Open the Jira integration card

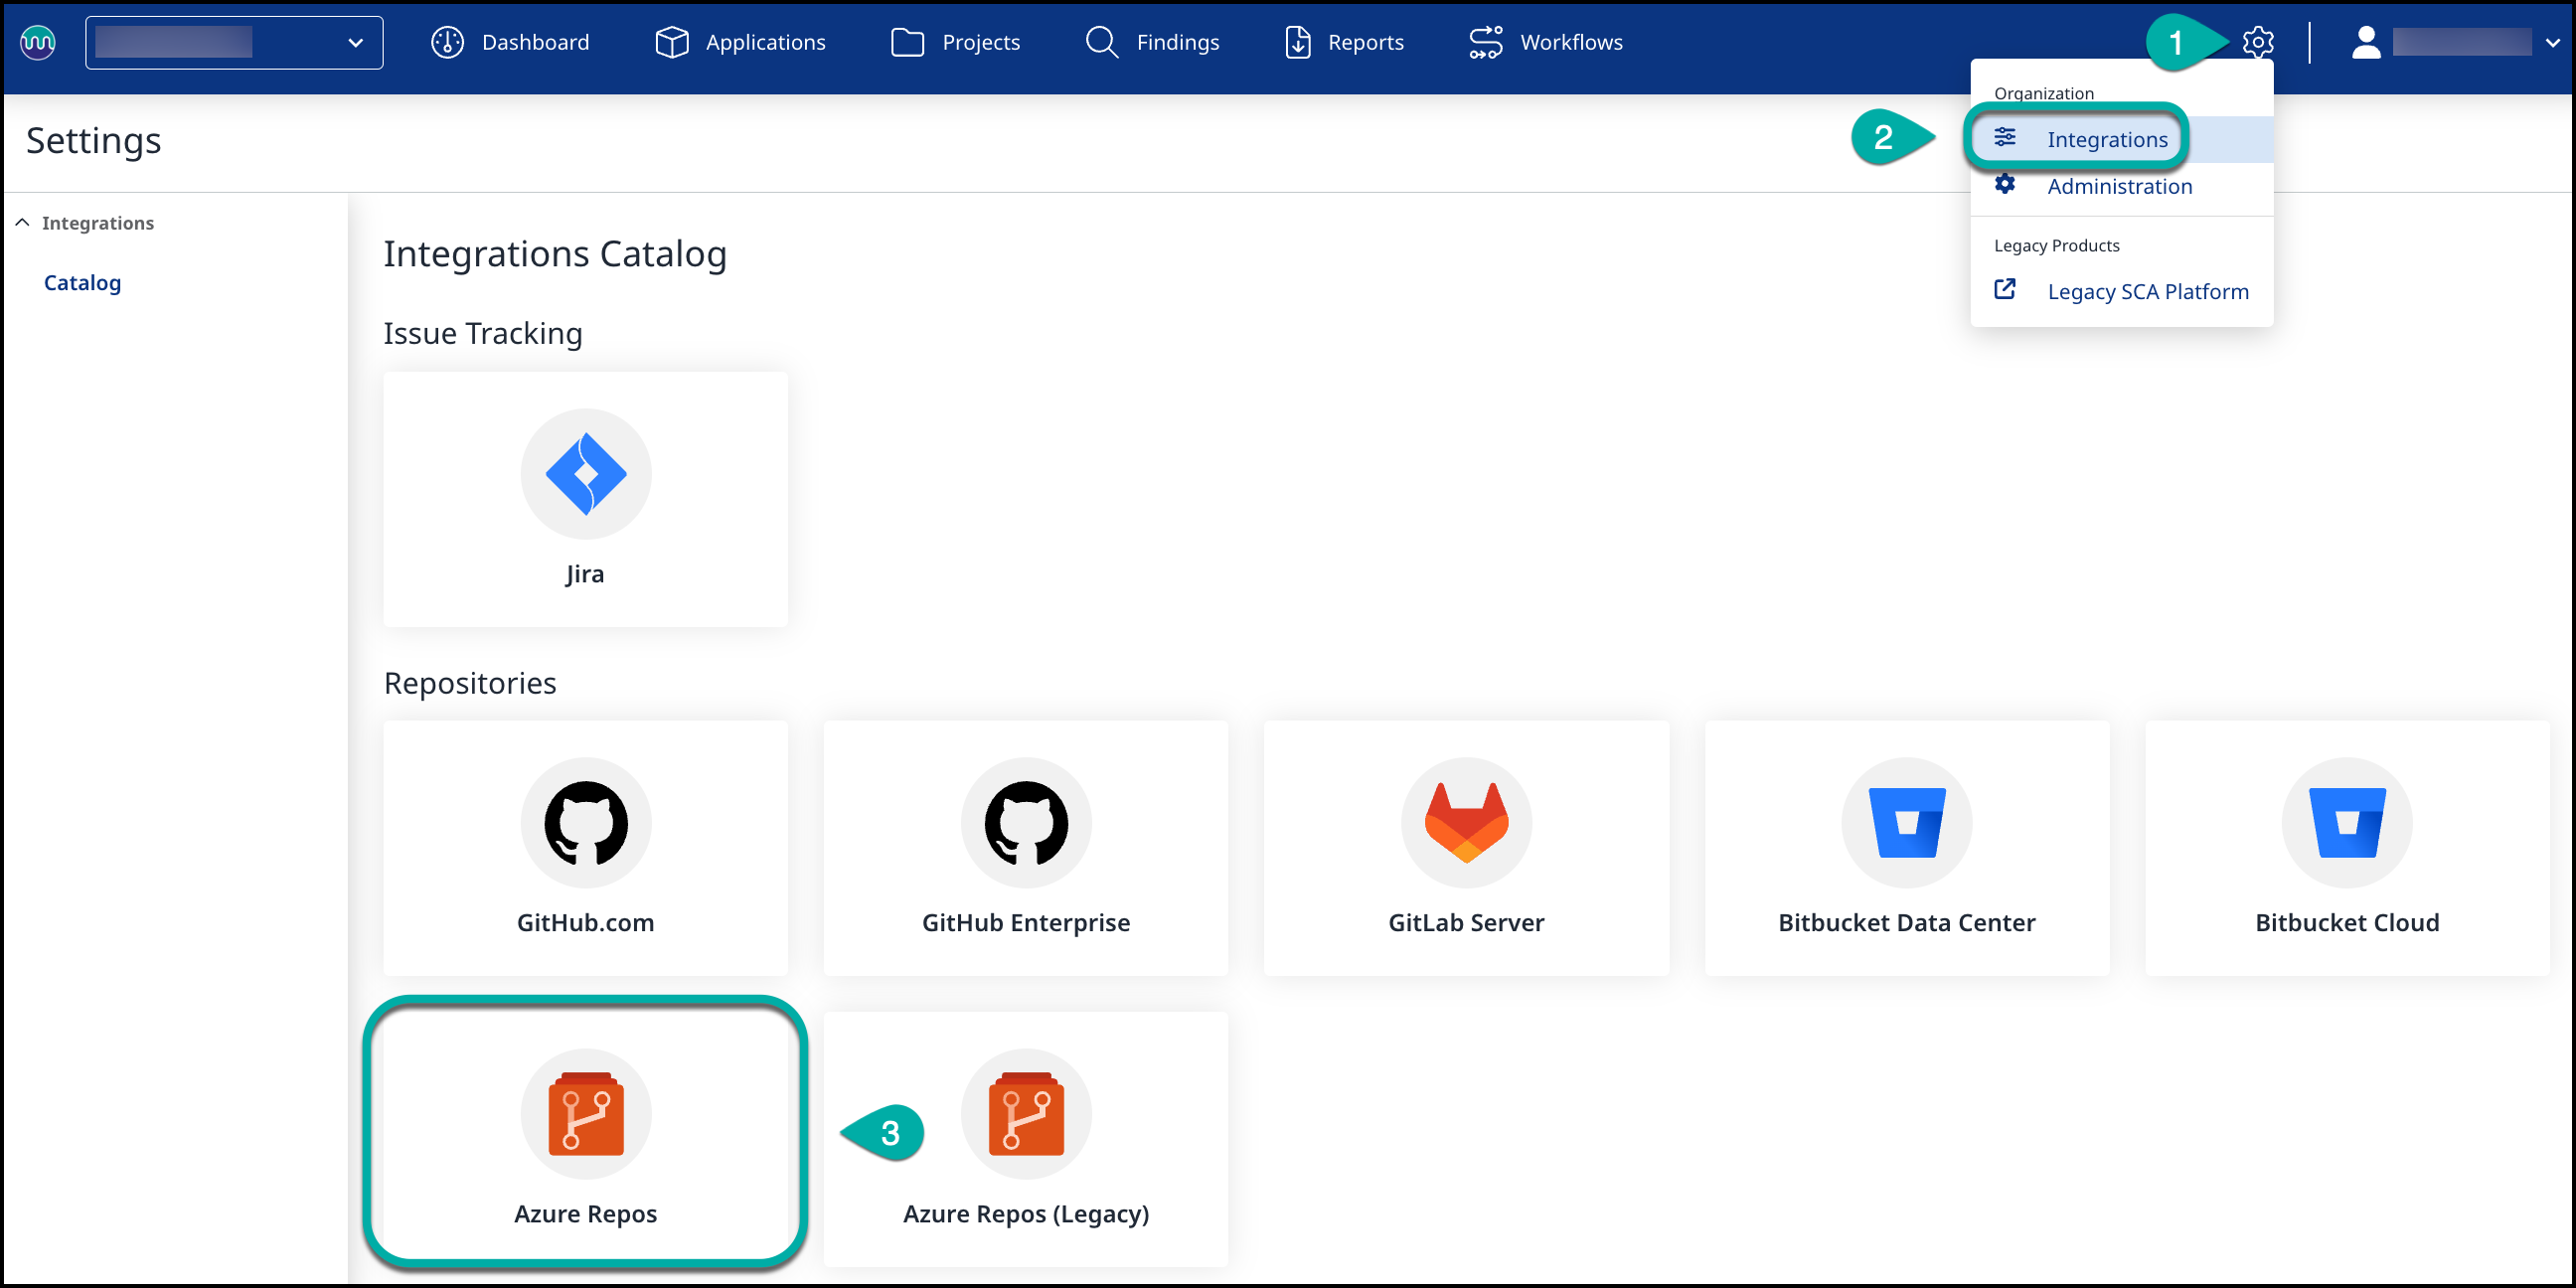pyautogui.click(x=585, y=499)
